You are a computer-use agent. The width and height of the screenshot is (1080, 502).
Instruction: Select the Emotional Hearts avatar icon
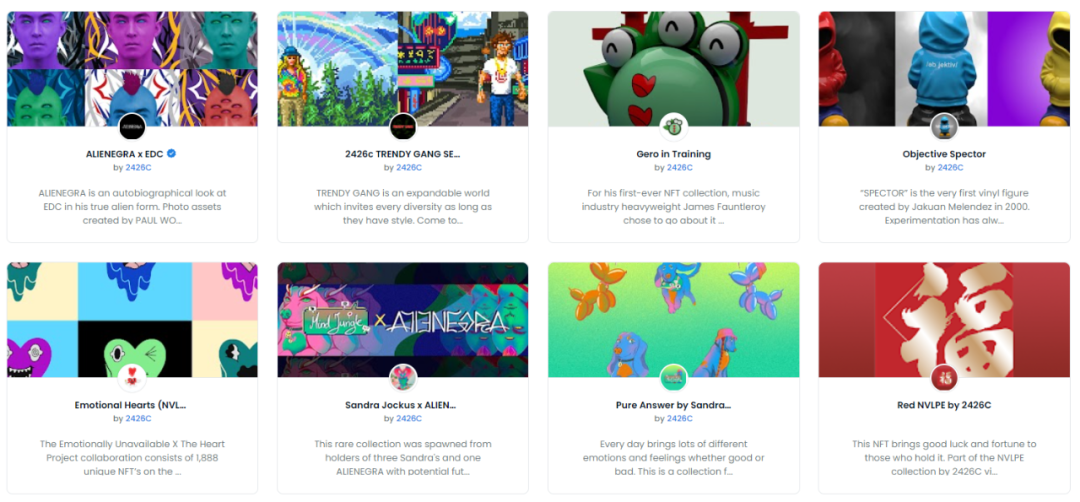tap(132, 377)
